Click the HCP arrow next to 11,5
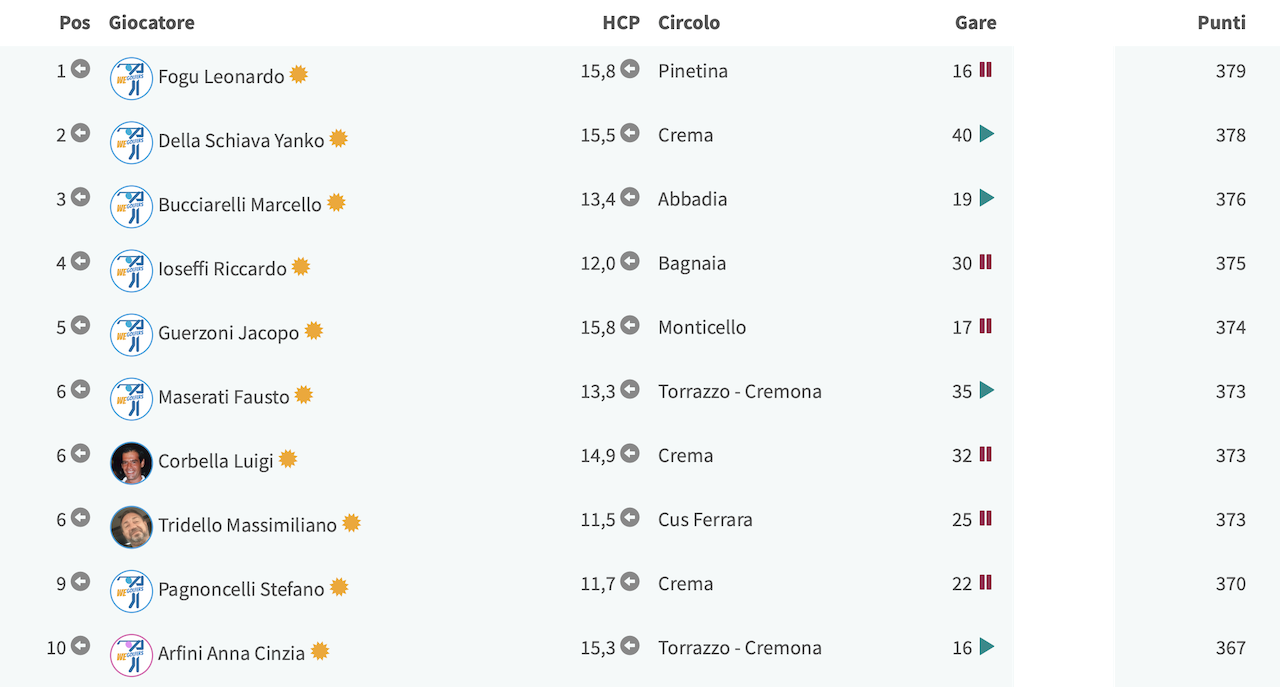The width and height of the screenshot is (1280, 687). [x=630, y=518]
